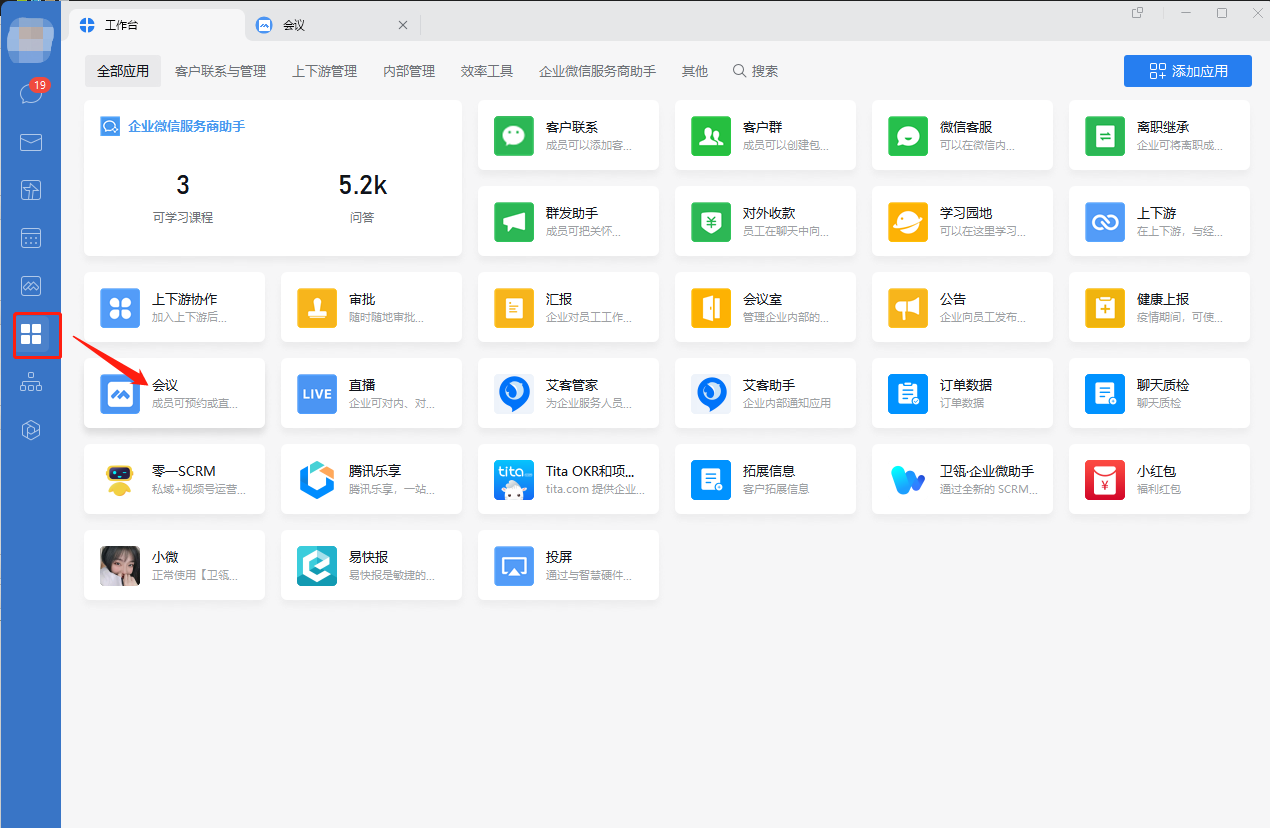This screenshot has height=828, width=1270.
Task: Close the 会议 tab
Action: (x=403, y=26)
